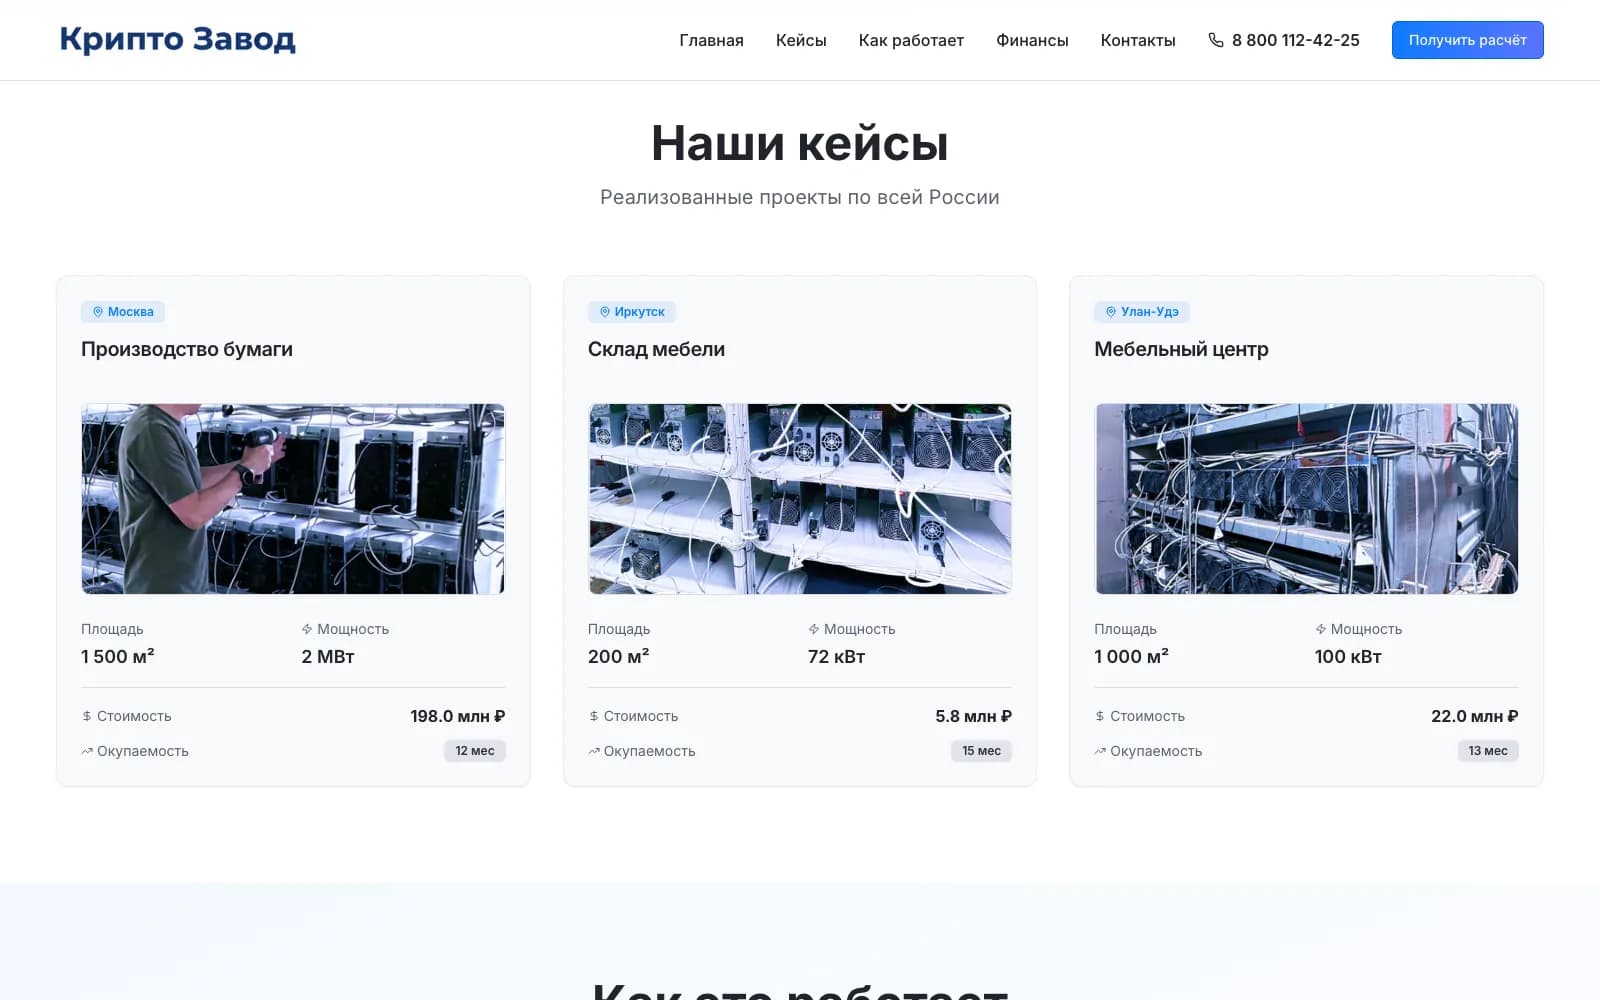Click the 1 500 м² area value

click(118, 657)
